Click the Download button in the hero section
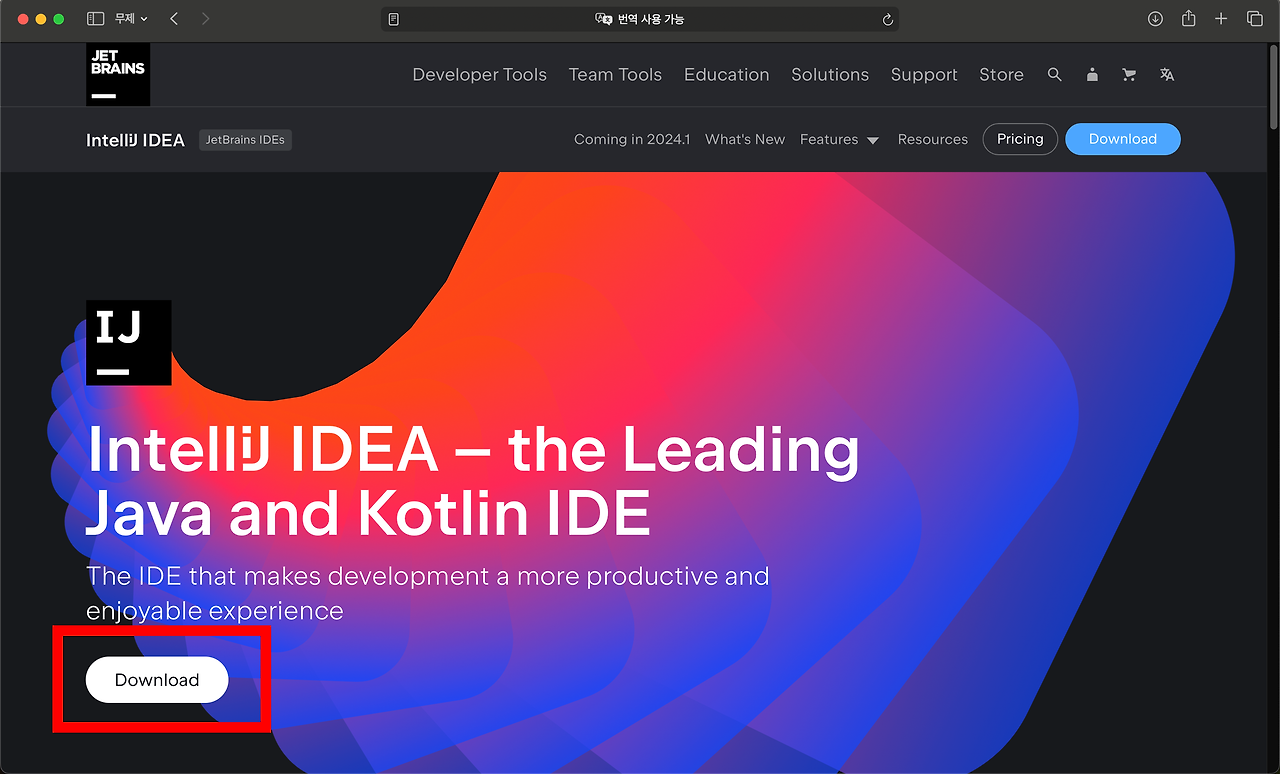This screenshot has width=1280, height=774. (x=156, y=679)
